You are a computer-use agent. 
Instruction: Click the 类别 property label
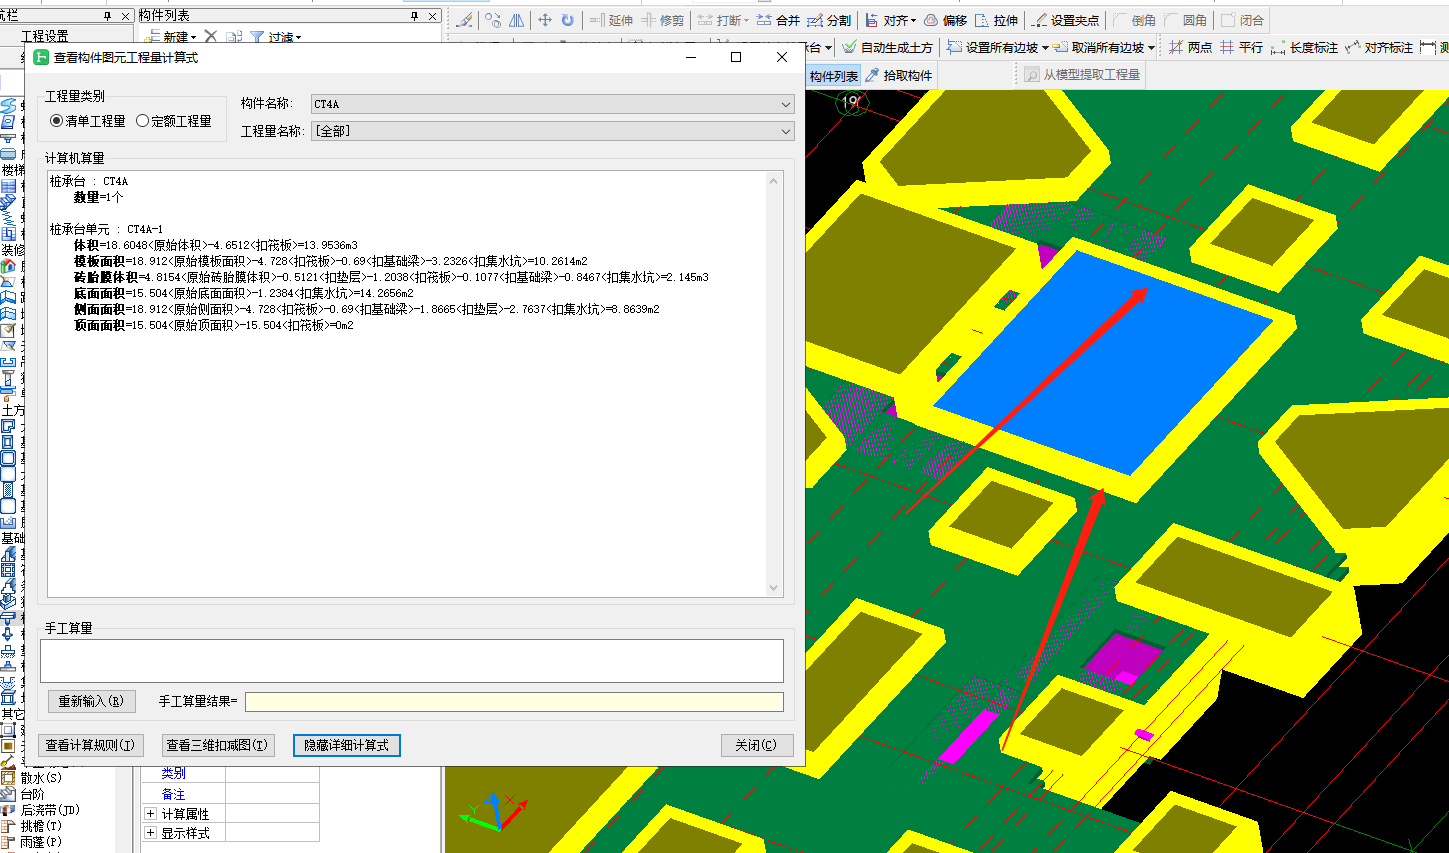[173, 773]
